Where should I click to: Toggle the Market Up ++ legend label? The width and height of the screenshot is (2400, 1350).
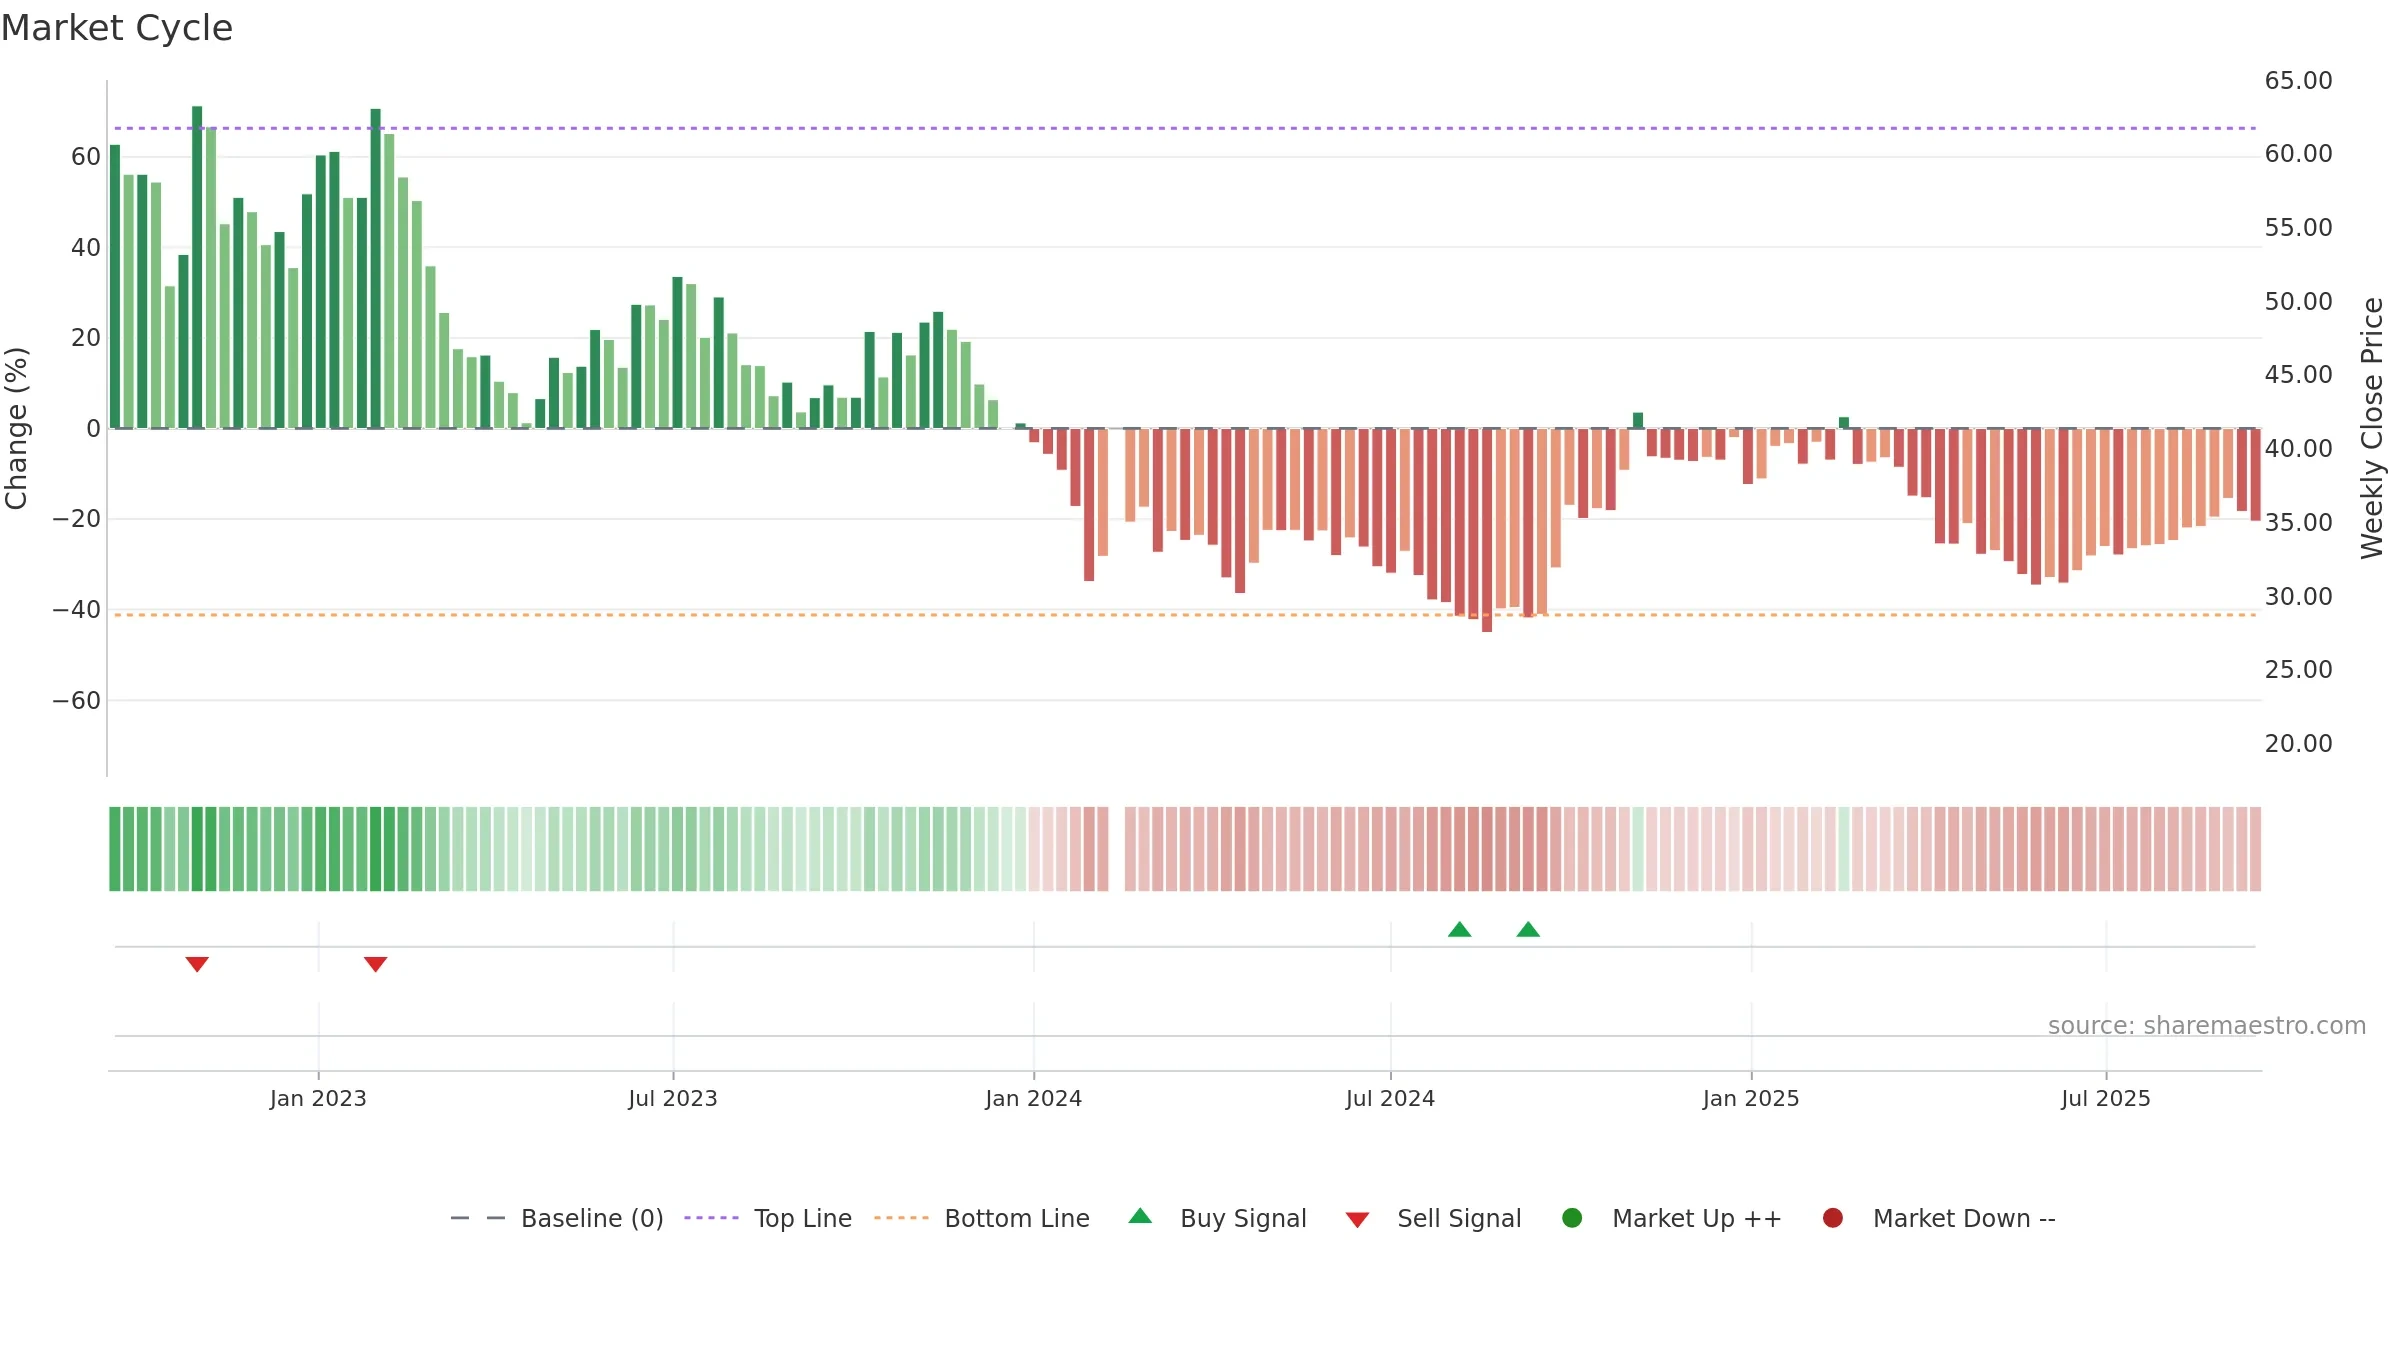(1697, 1218)
